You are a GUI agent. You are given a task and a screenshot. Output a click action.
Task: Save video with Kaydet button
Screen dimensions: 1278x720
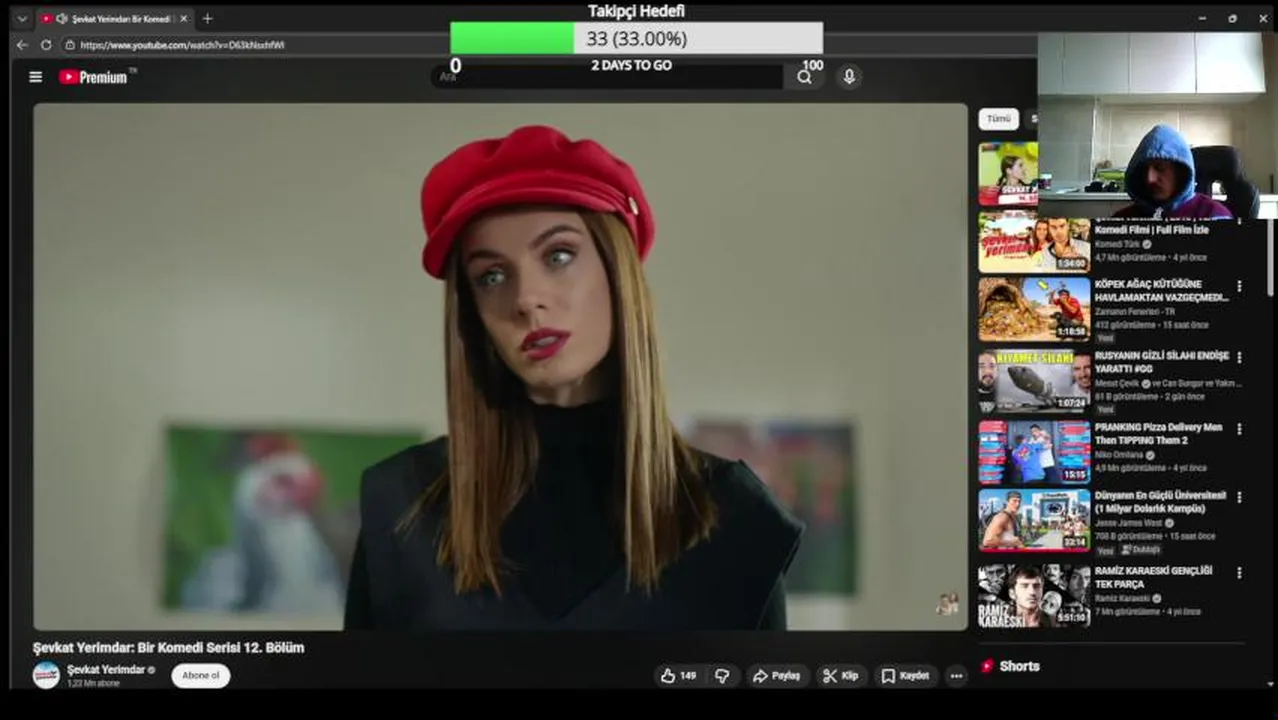point(905,676)
